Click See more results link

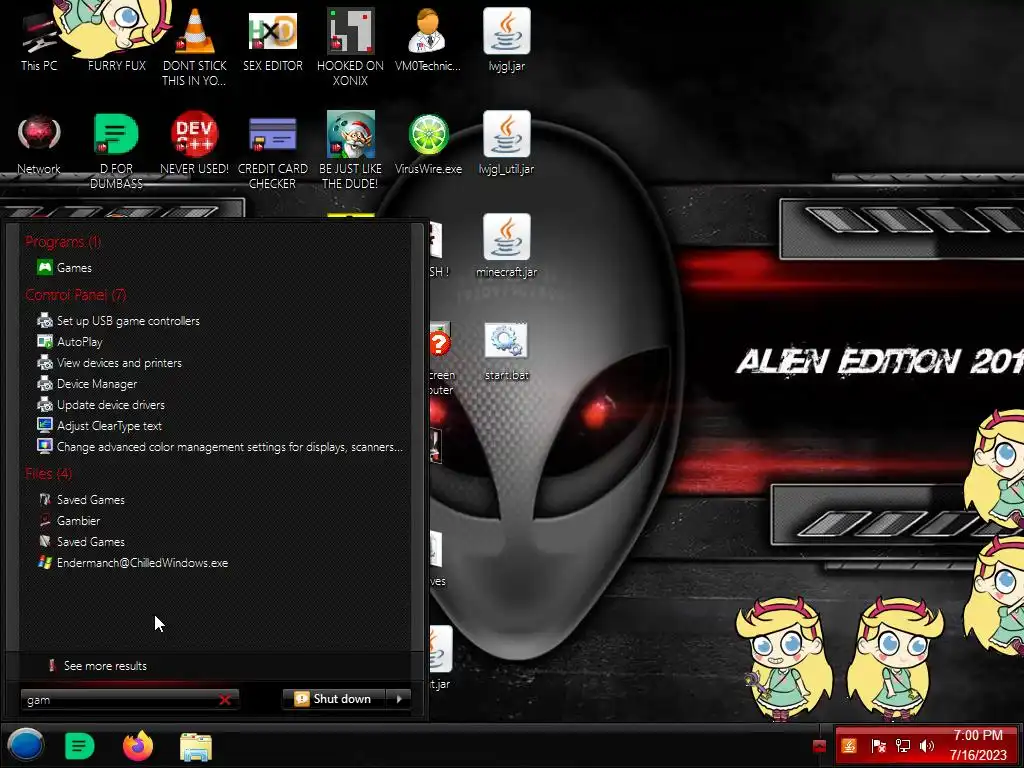pos(105,665)
